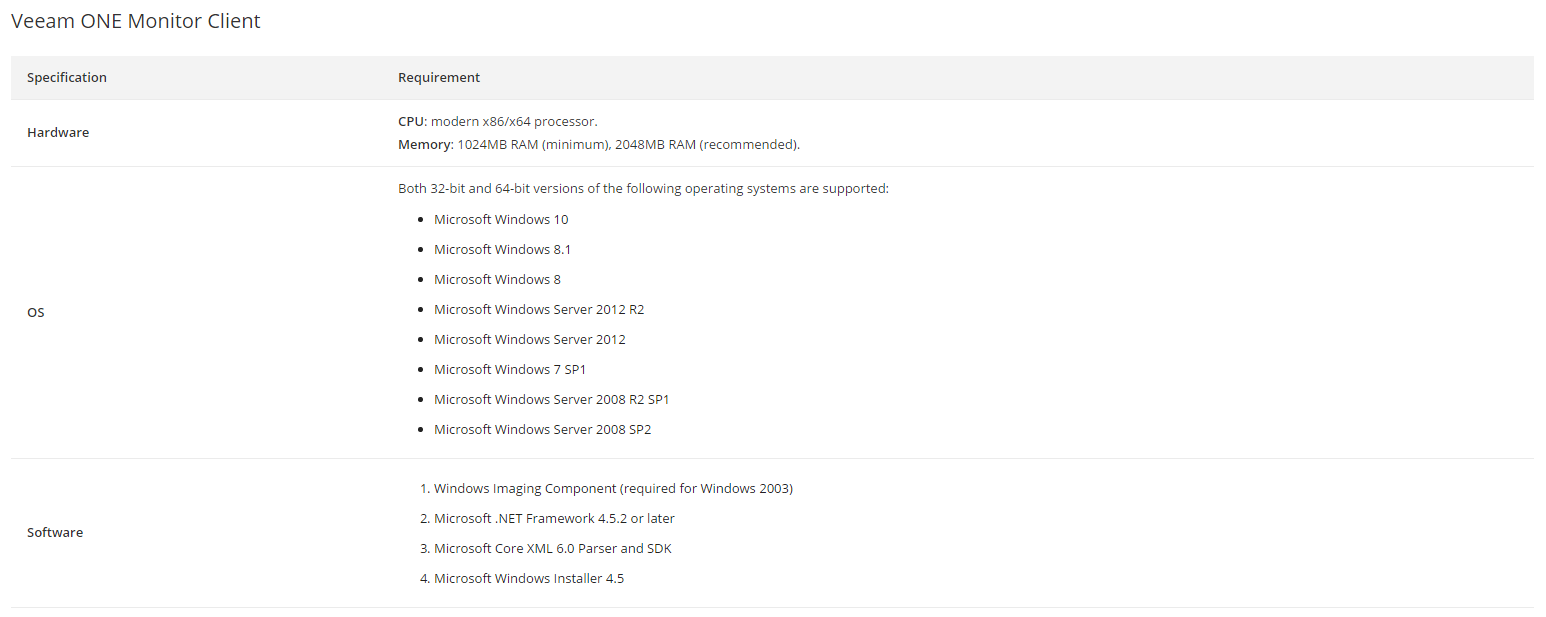Select Windows Server 2008 R2 SP1 item
The width and height of the screenshot is (1546, 617).
pos(552,399)
